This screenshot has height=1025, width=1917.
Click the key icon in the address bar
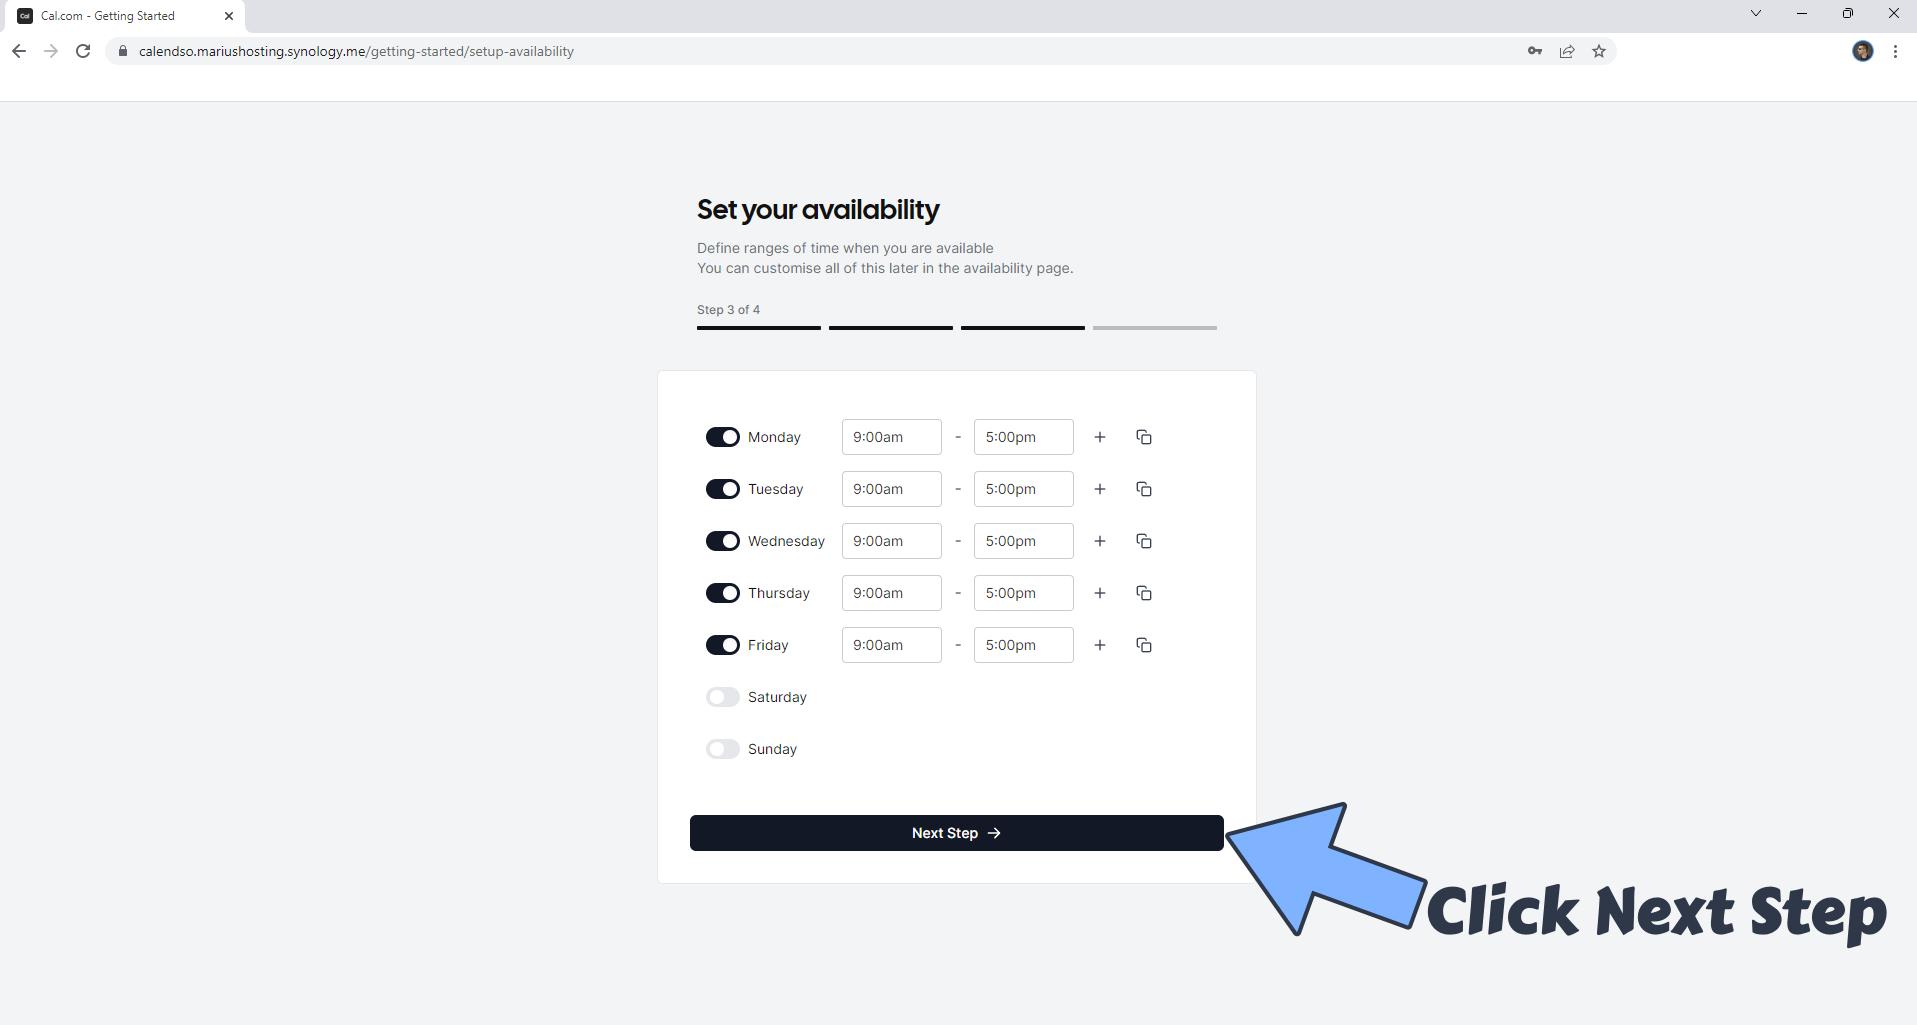click(x=1534, y=51)
